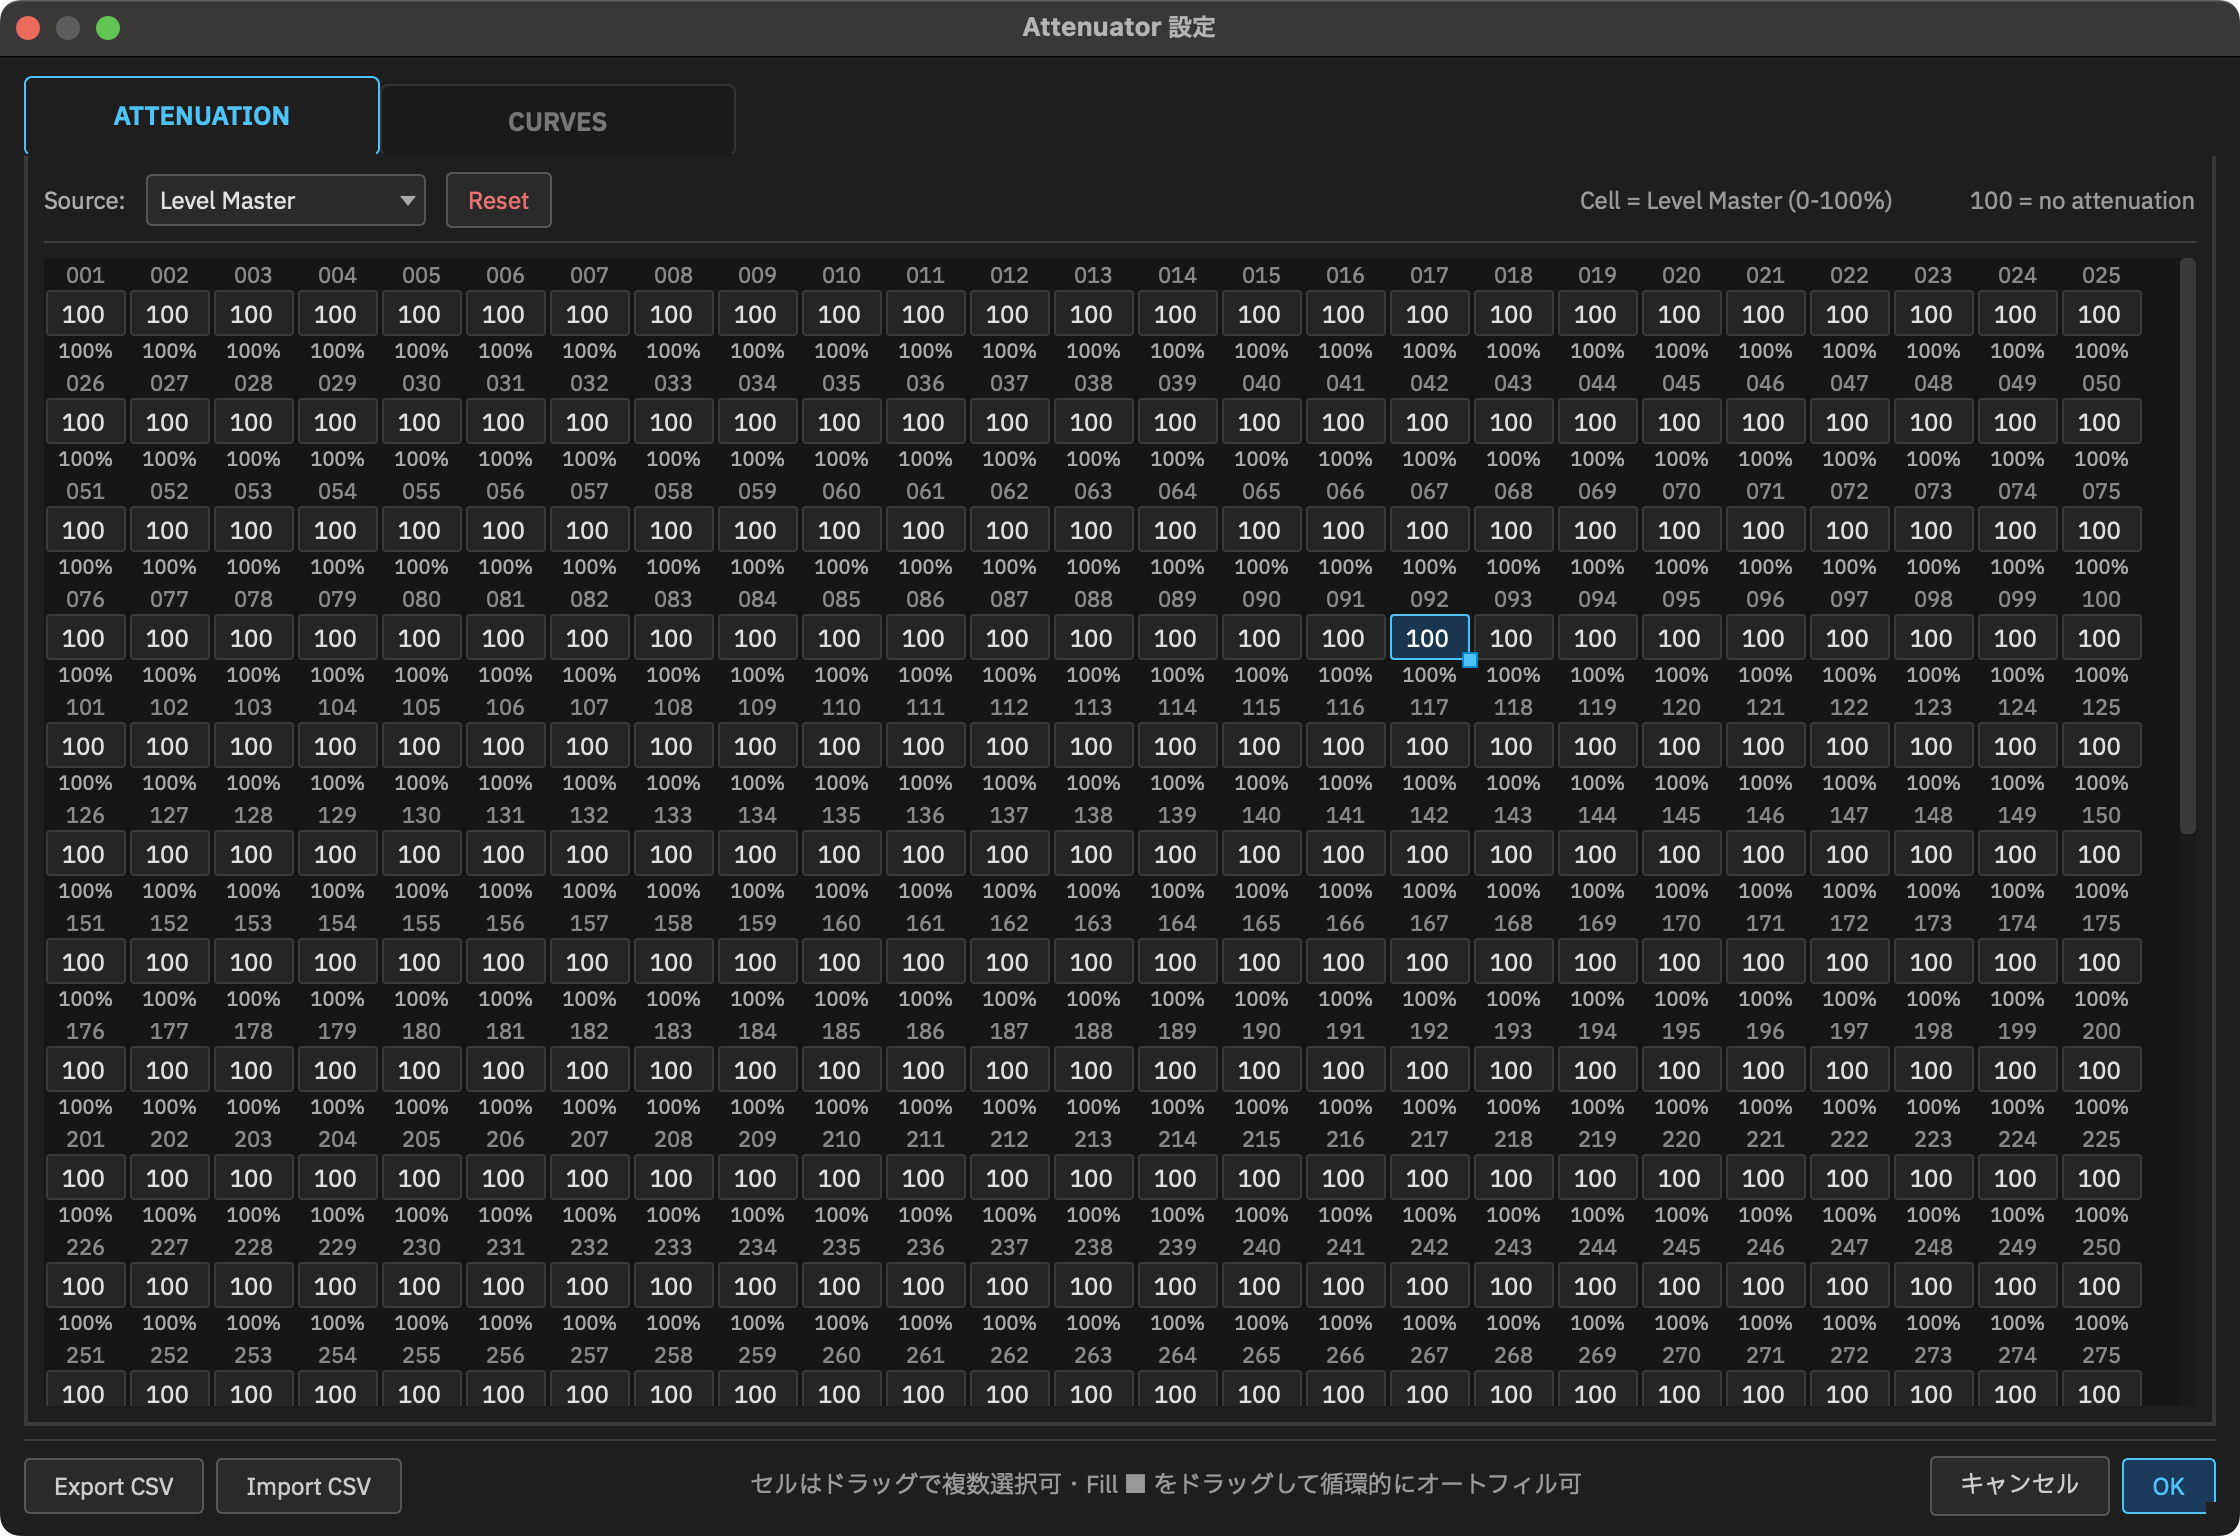This screenshot has width=2240, height=1536.
Task: Click the '100 = no attenuation' hint text
Action: click(2082, 200)
